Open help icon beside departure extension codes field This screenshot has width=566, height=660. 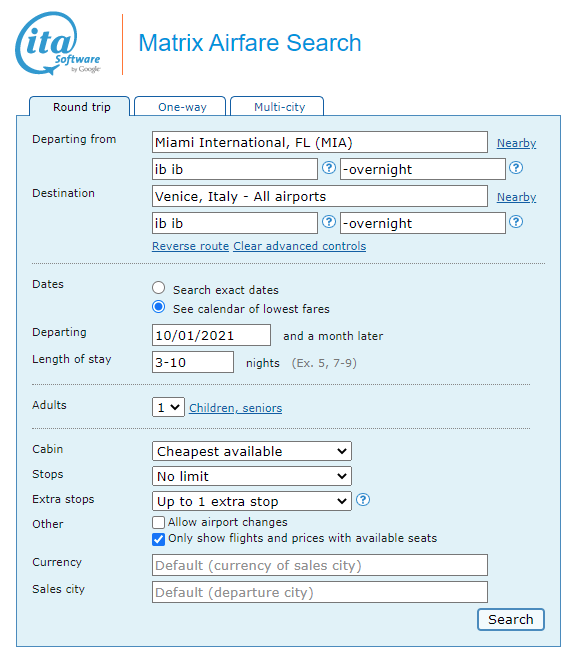click(516, 168)
